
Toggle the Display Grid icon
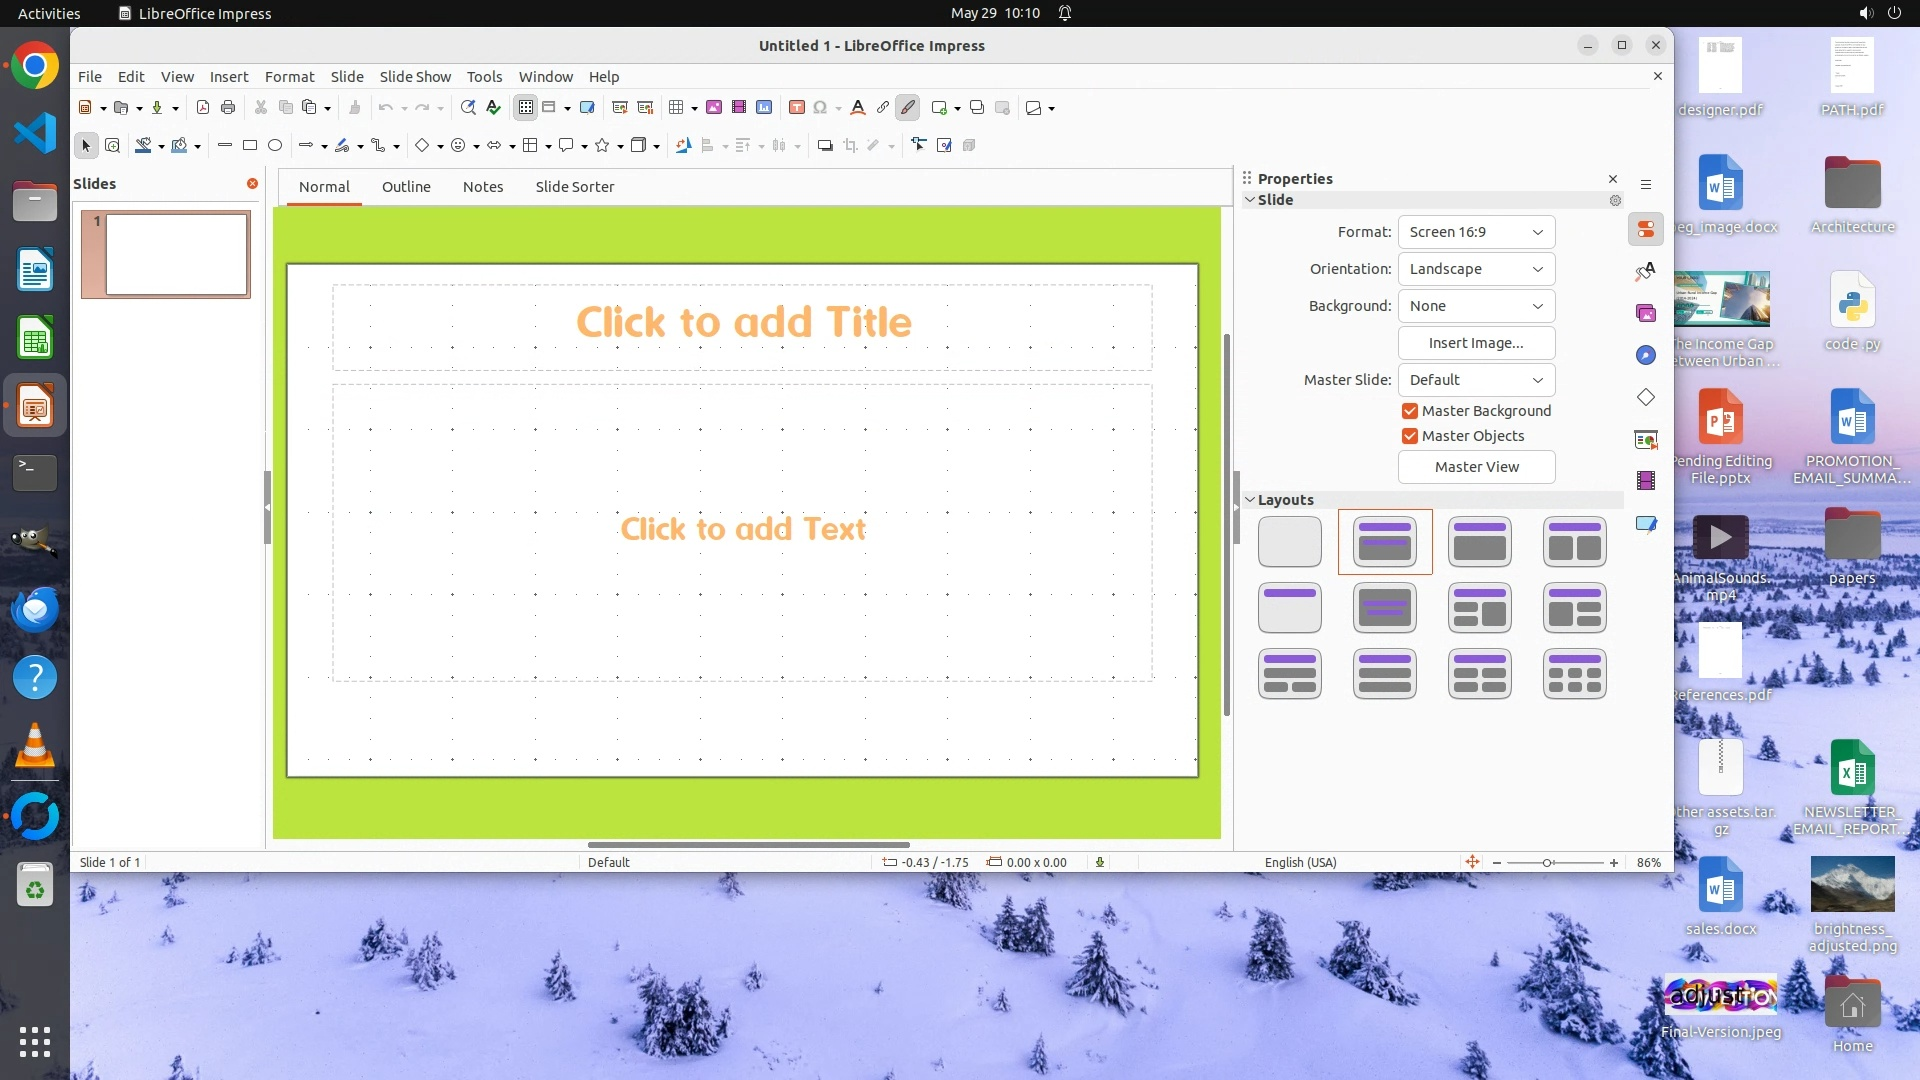tap(526, 108)
